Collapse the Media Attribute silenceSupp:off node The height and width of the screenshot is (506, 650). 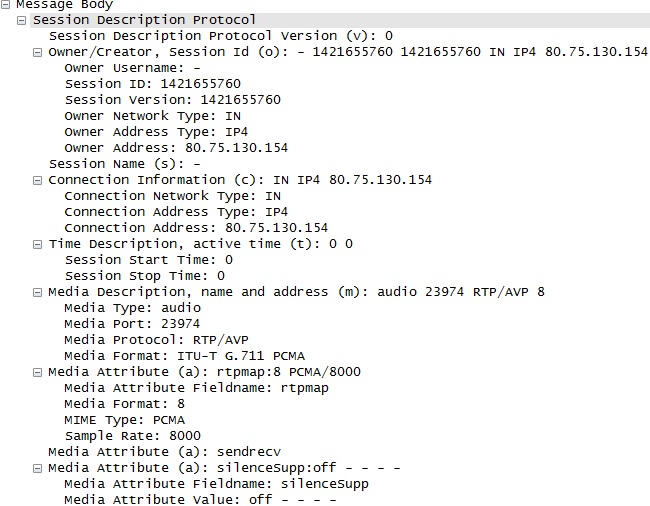(37, 469)
